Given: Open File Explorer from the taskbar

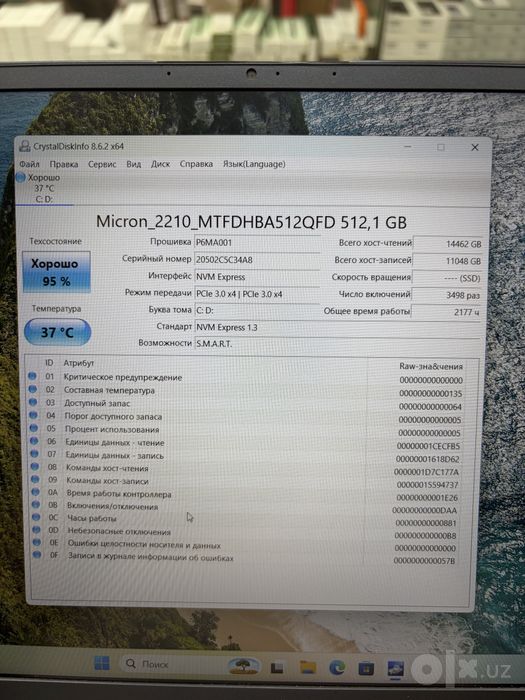Looking at the screenshot, I should (x=308, y=668).
